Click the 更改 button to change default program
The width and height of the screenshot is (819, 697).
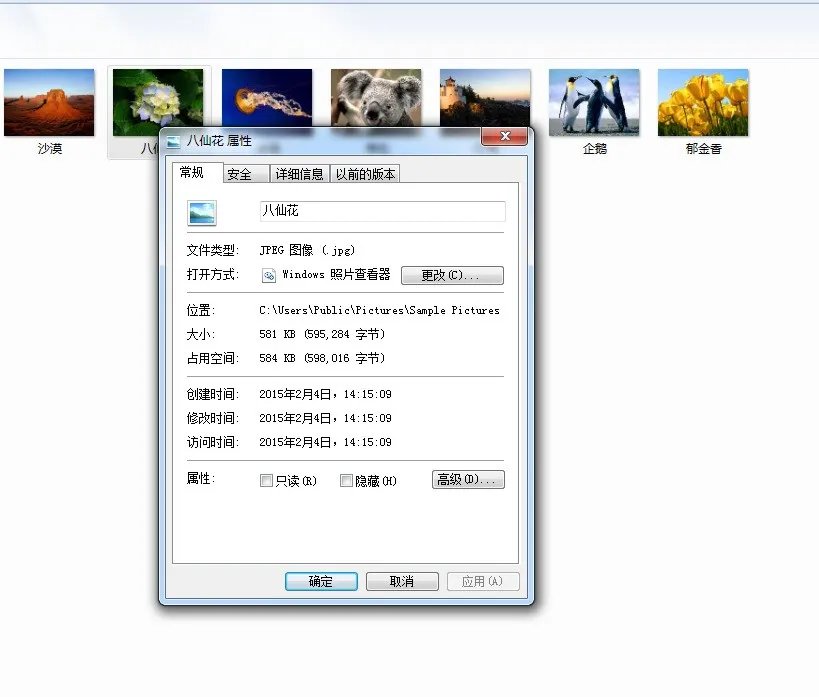click(x=452, y=276)
